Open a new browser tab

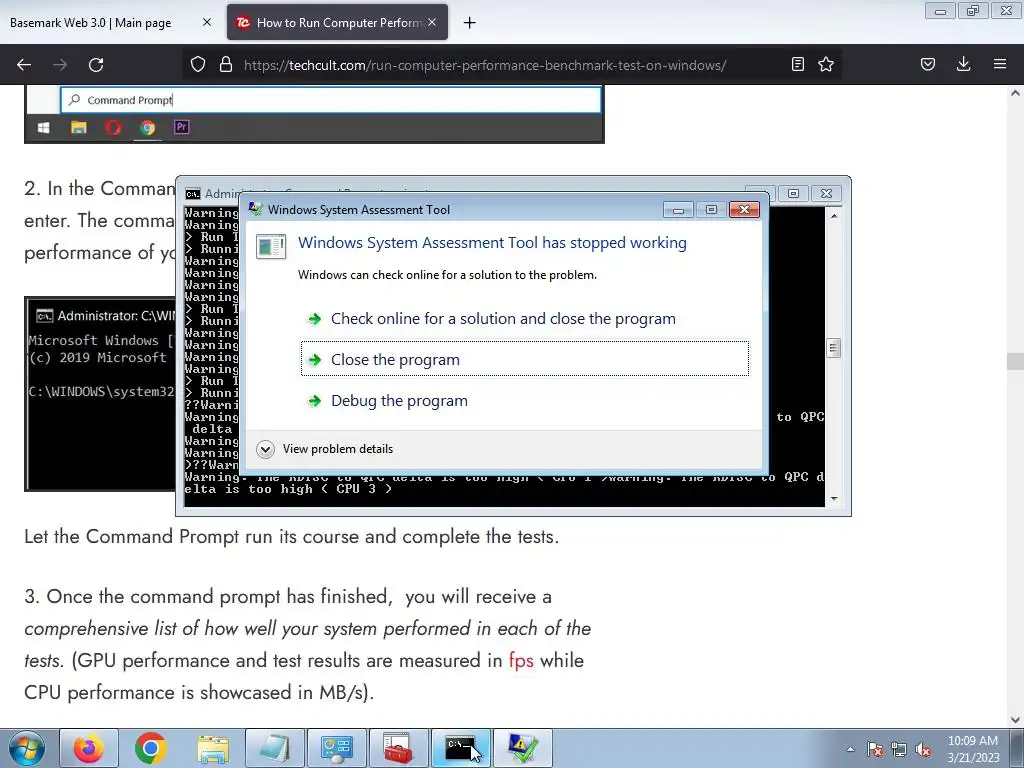point(470,23)
